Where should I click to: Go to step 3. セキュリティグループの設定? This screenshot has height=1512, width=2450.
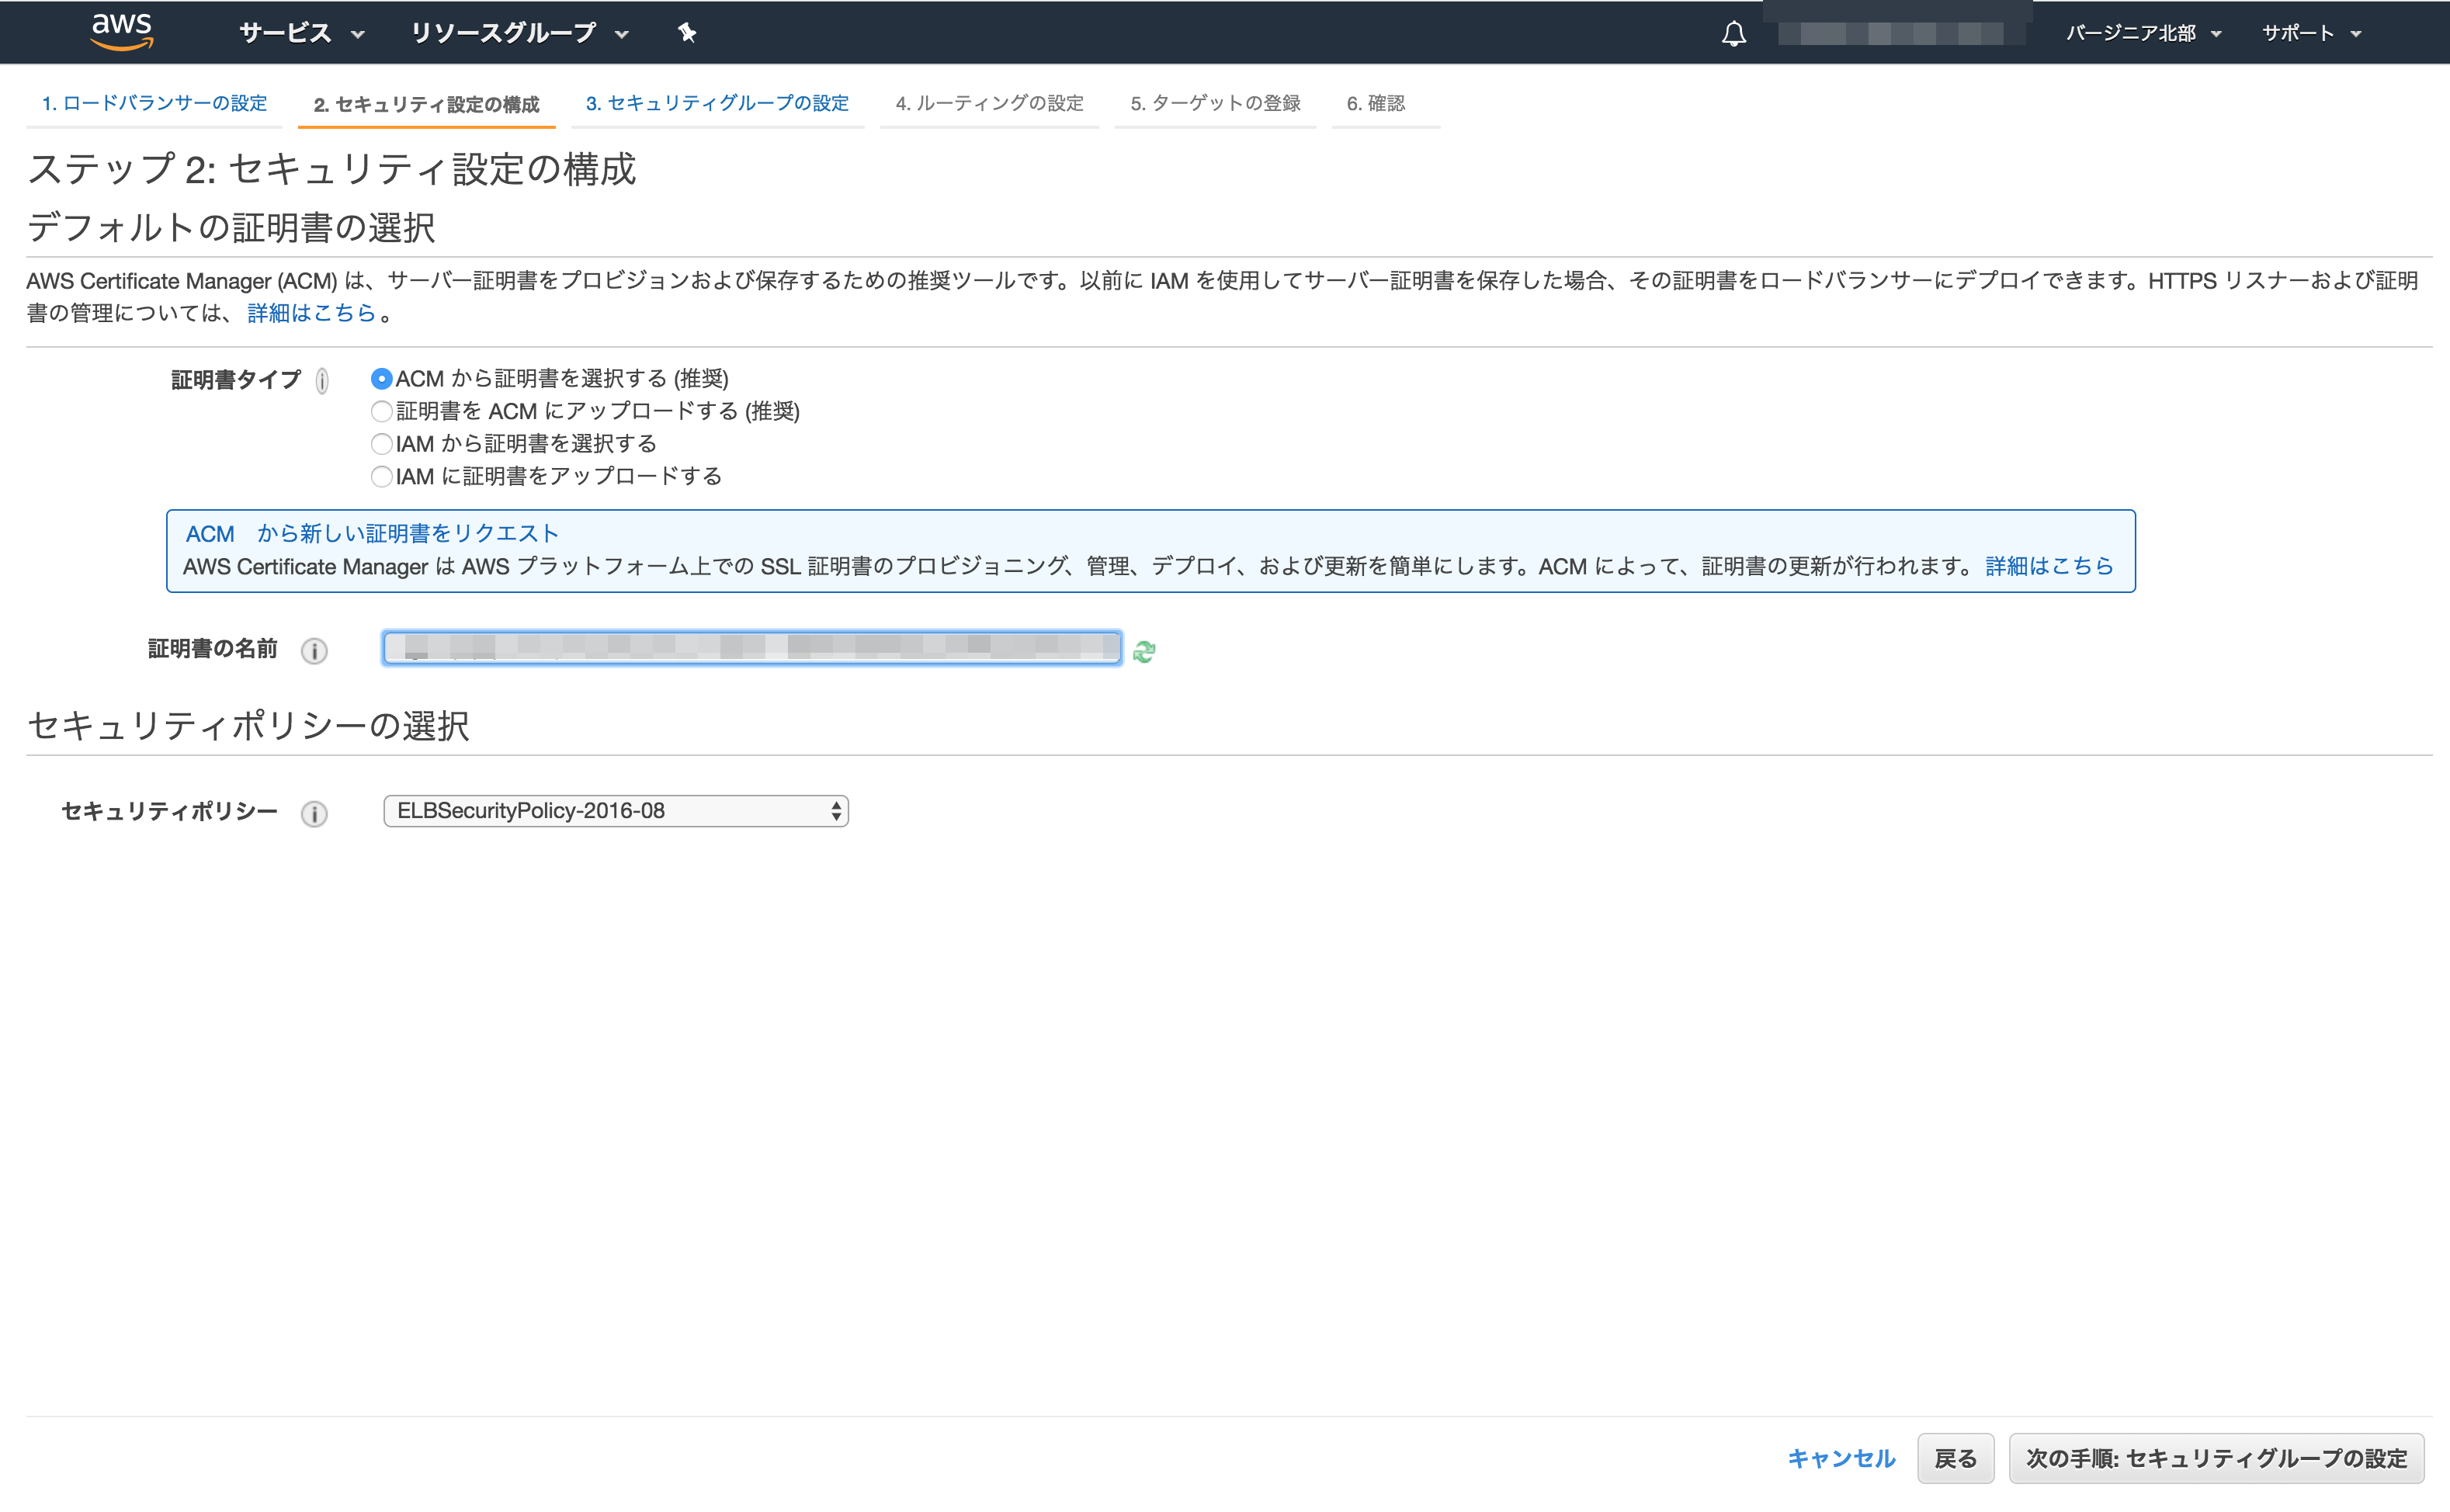(x=717, y=103)
